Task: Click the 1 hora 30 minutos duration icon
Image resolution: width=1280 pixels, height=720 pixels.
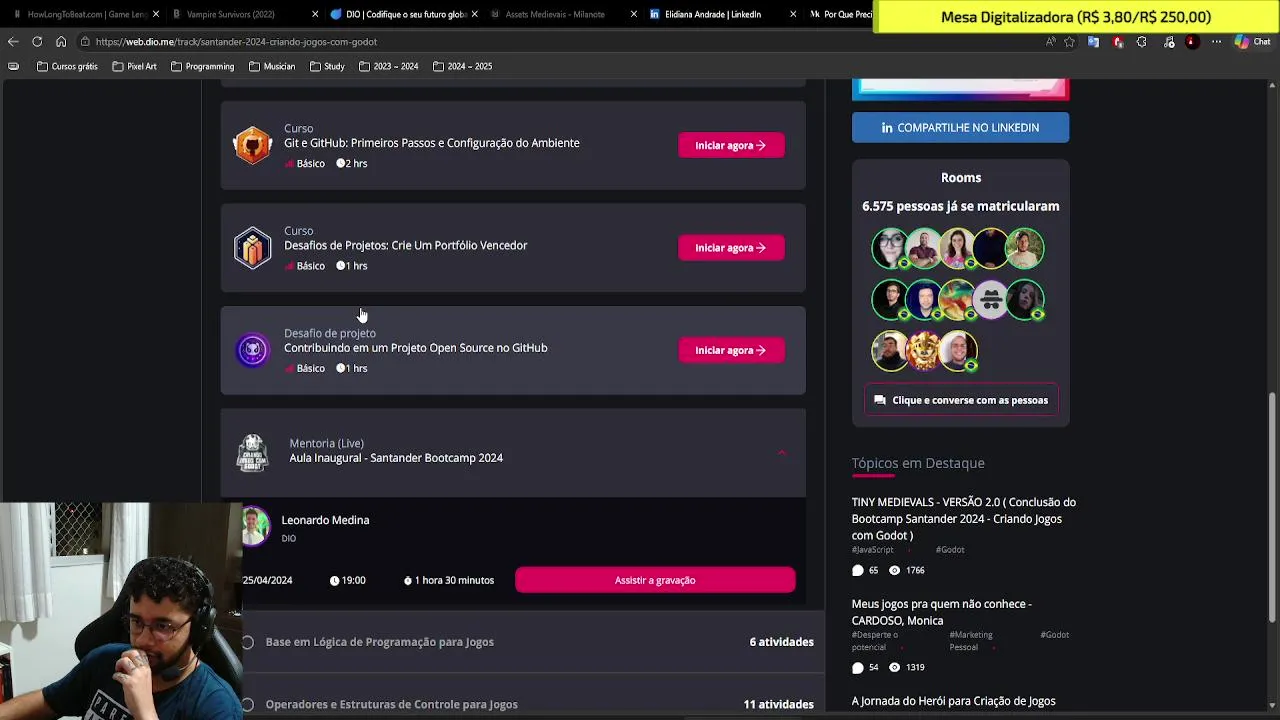Action: point(408,580)
